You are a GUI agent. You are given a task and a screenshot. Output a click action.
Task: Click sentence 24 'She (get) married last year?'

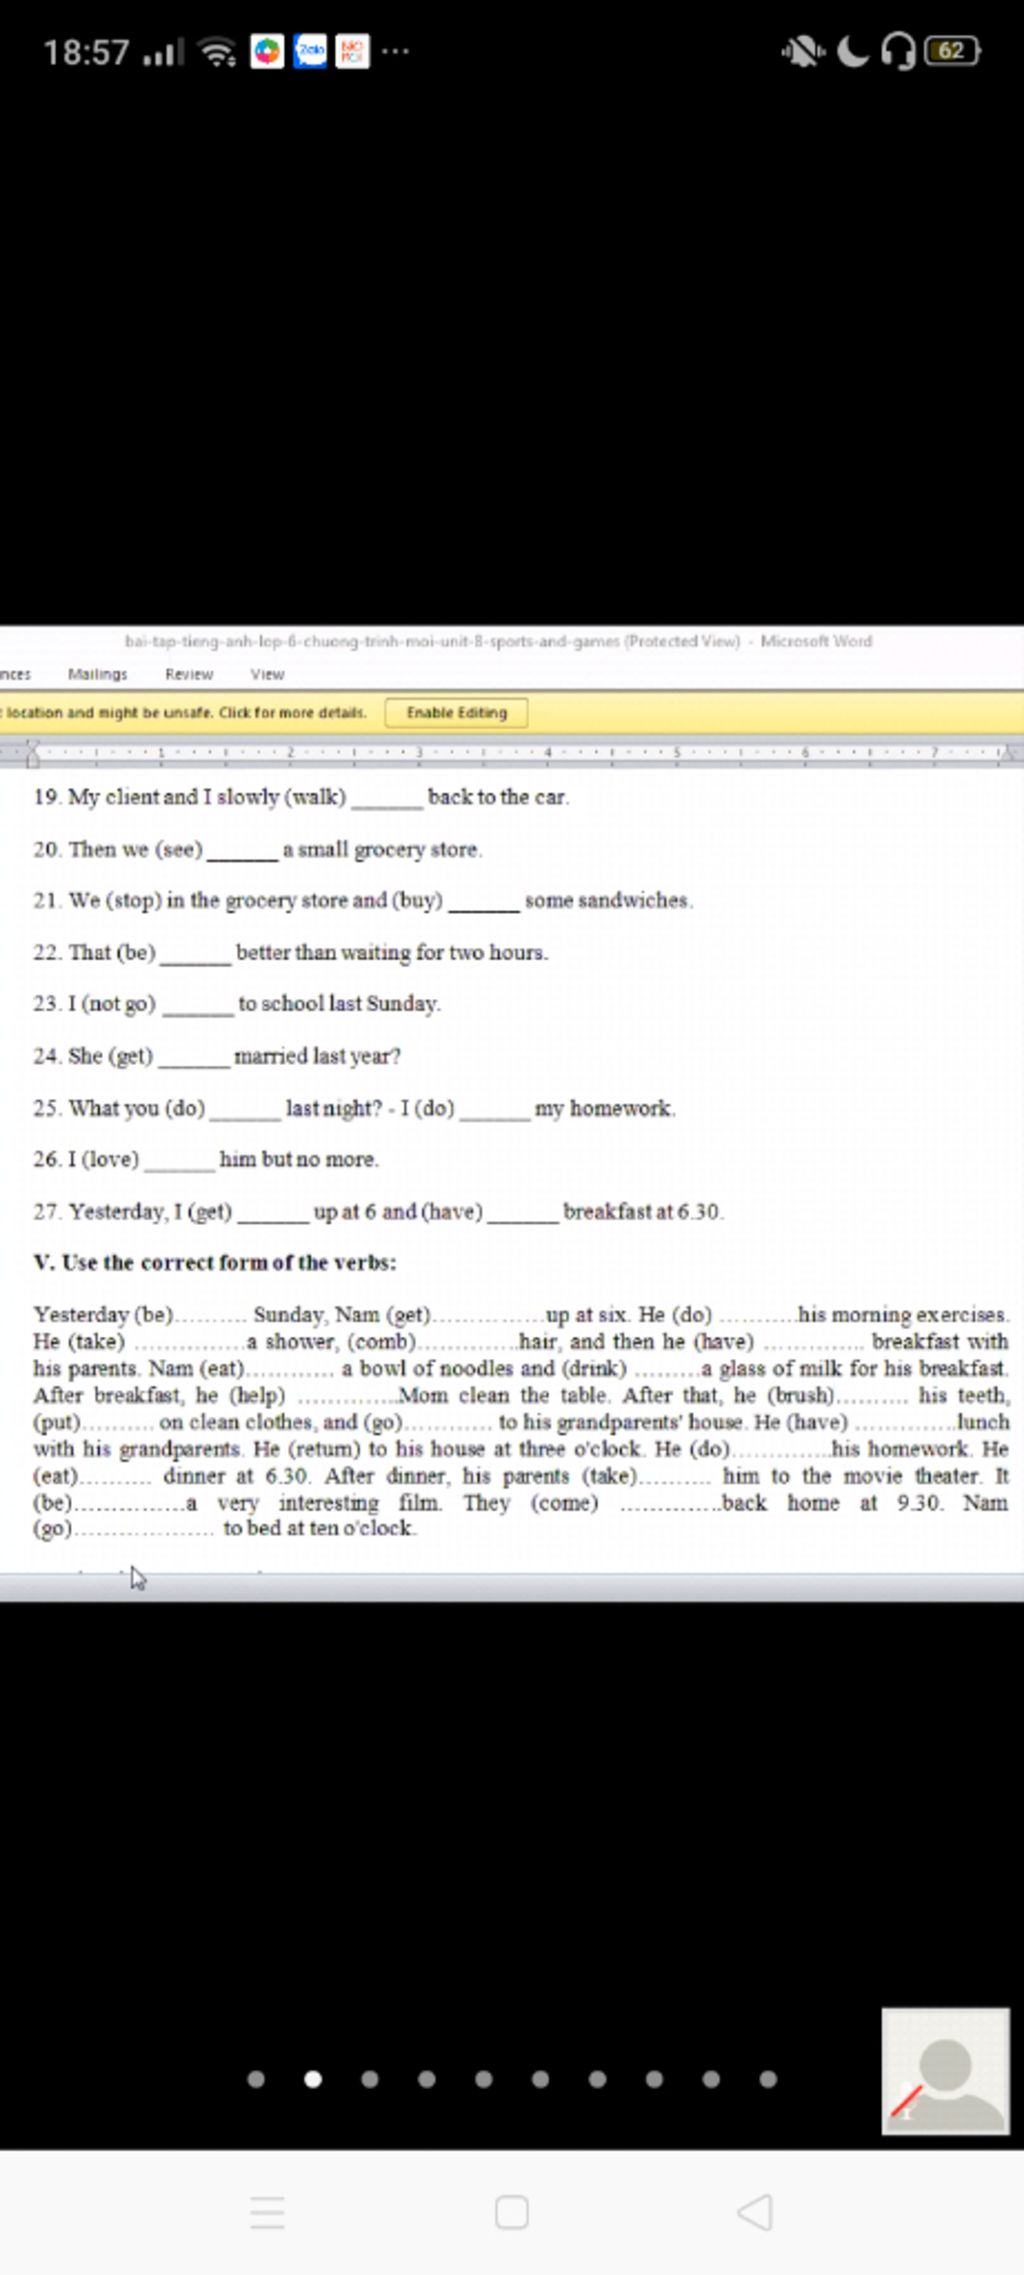click(216, 1056)
